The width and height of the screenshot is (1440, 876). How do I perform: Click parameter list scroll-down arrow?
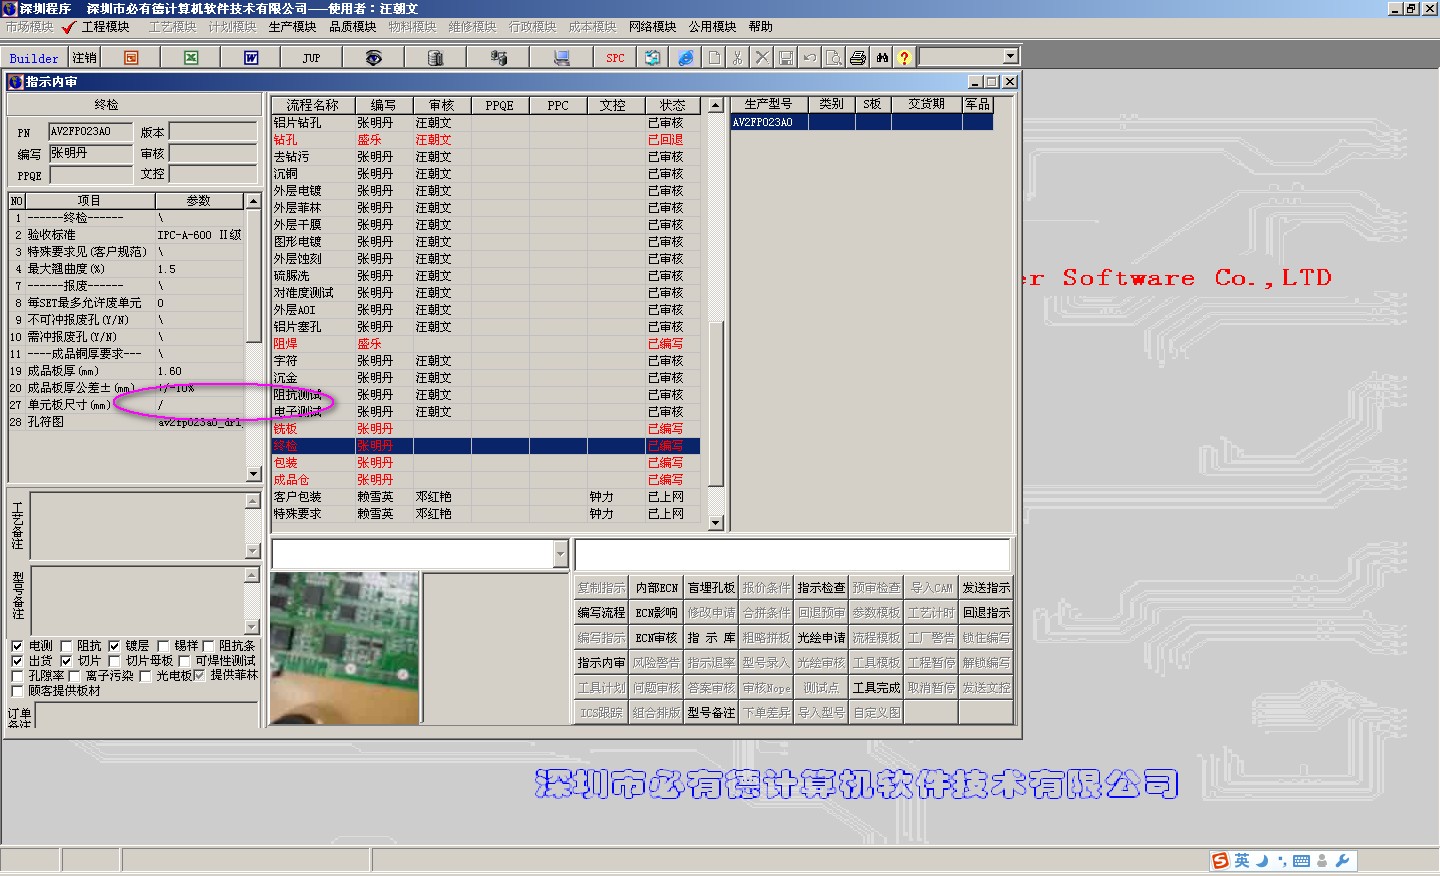pyautogui.click(x=253, y=474)
